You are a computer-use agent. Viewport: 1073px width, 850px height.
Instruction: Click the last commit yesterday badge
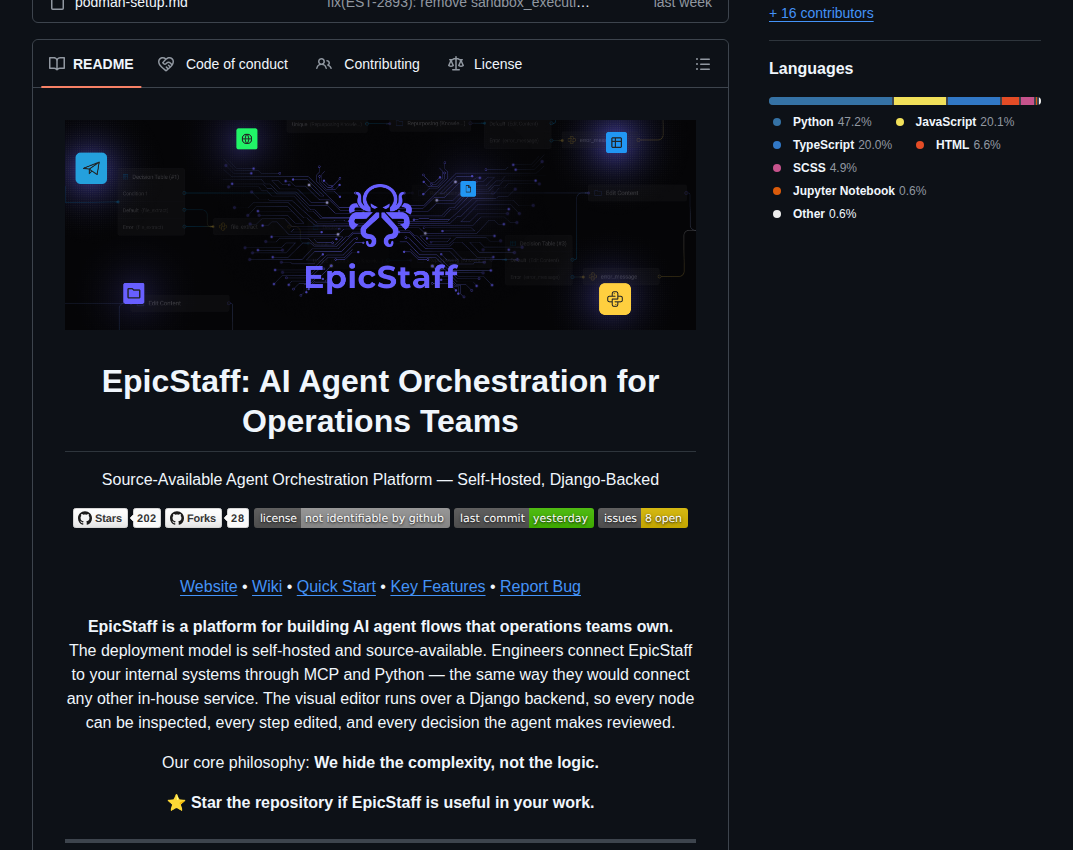coord(523,518)
